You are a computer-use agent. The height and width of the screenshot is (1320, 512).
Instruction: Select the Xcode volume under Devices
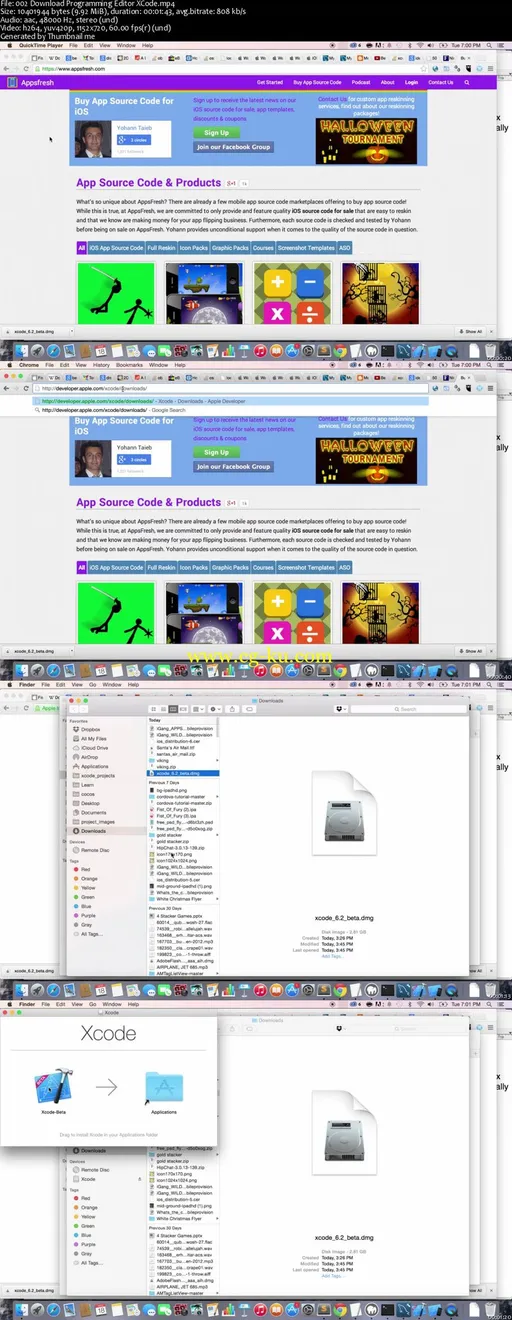87,1179
